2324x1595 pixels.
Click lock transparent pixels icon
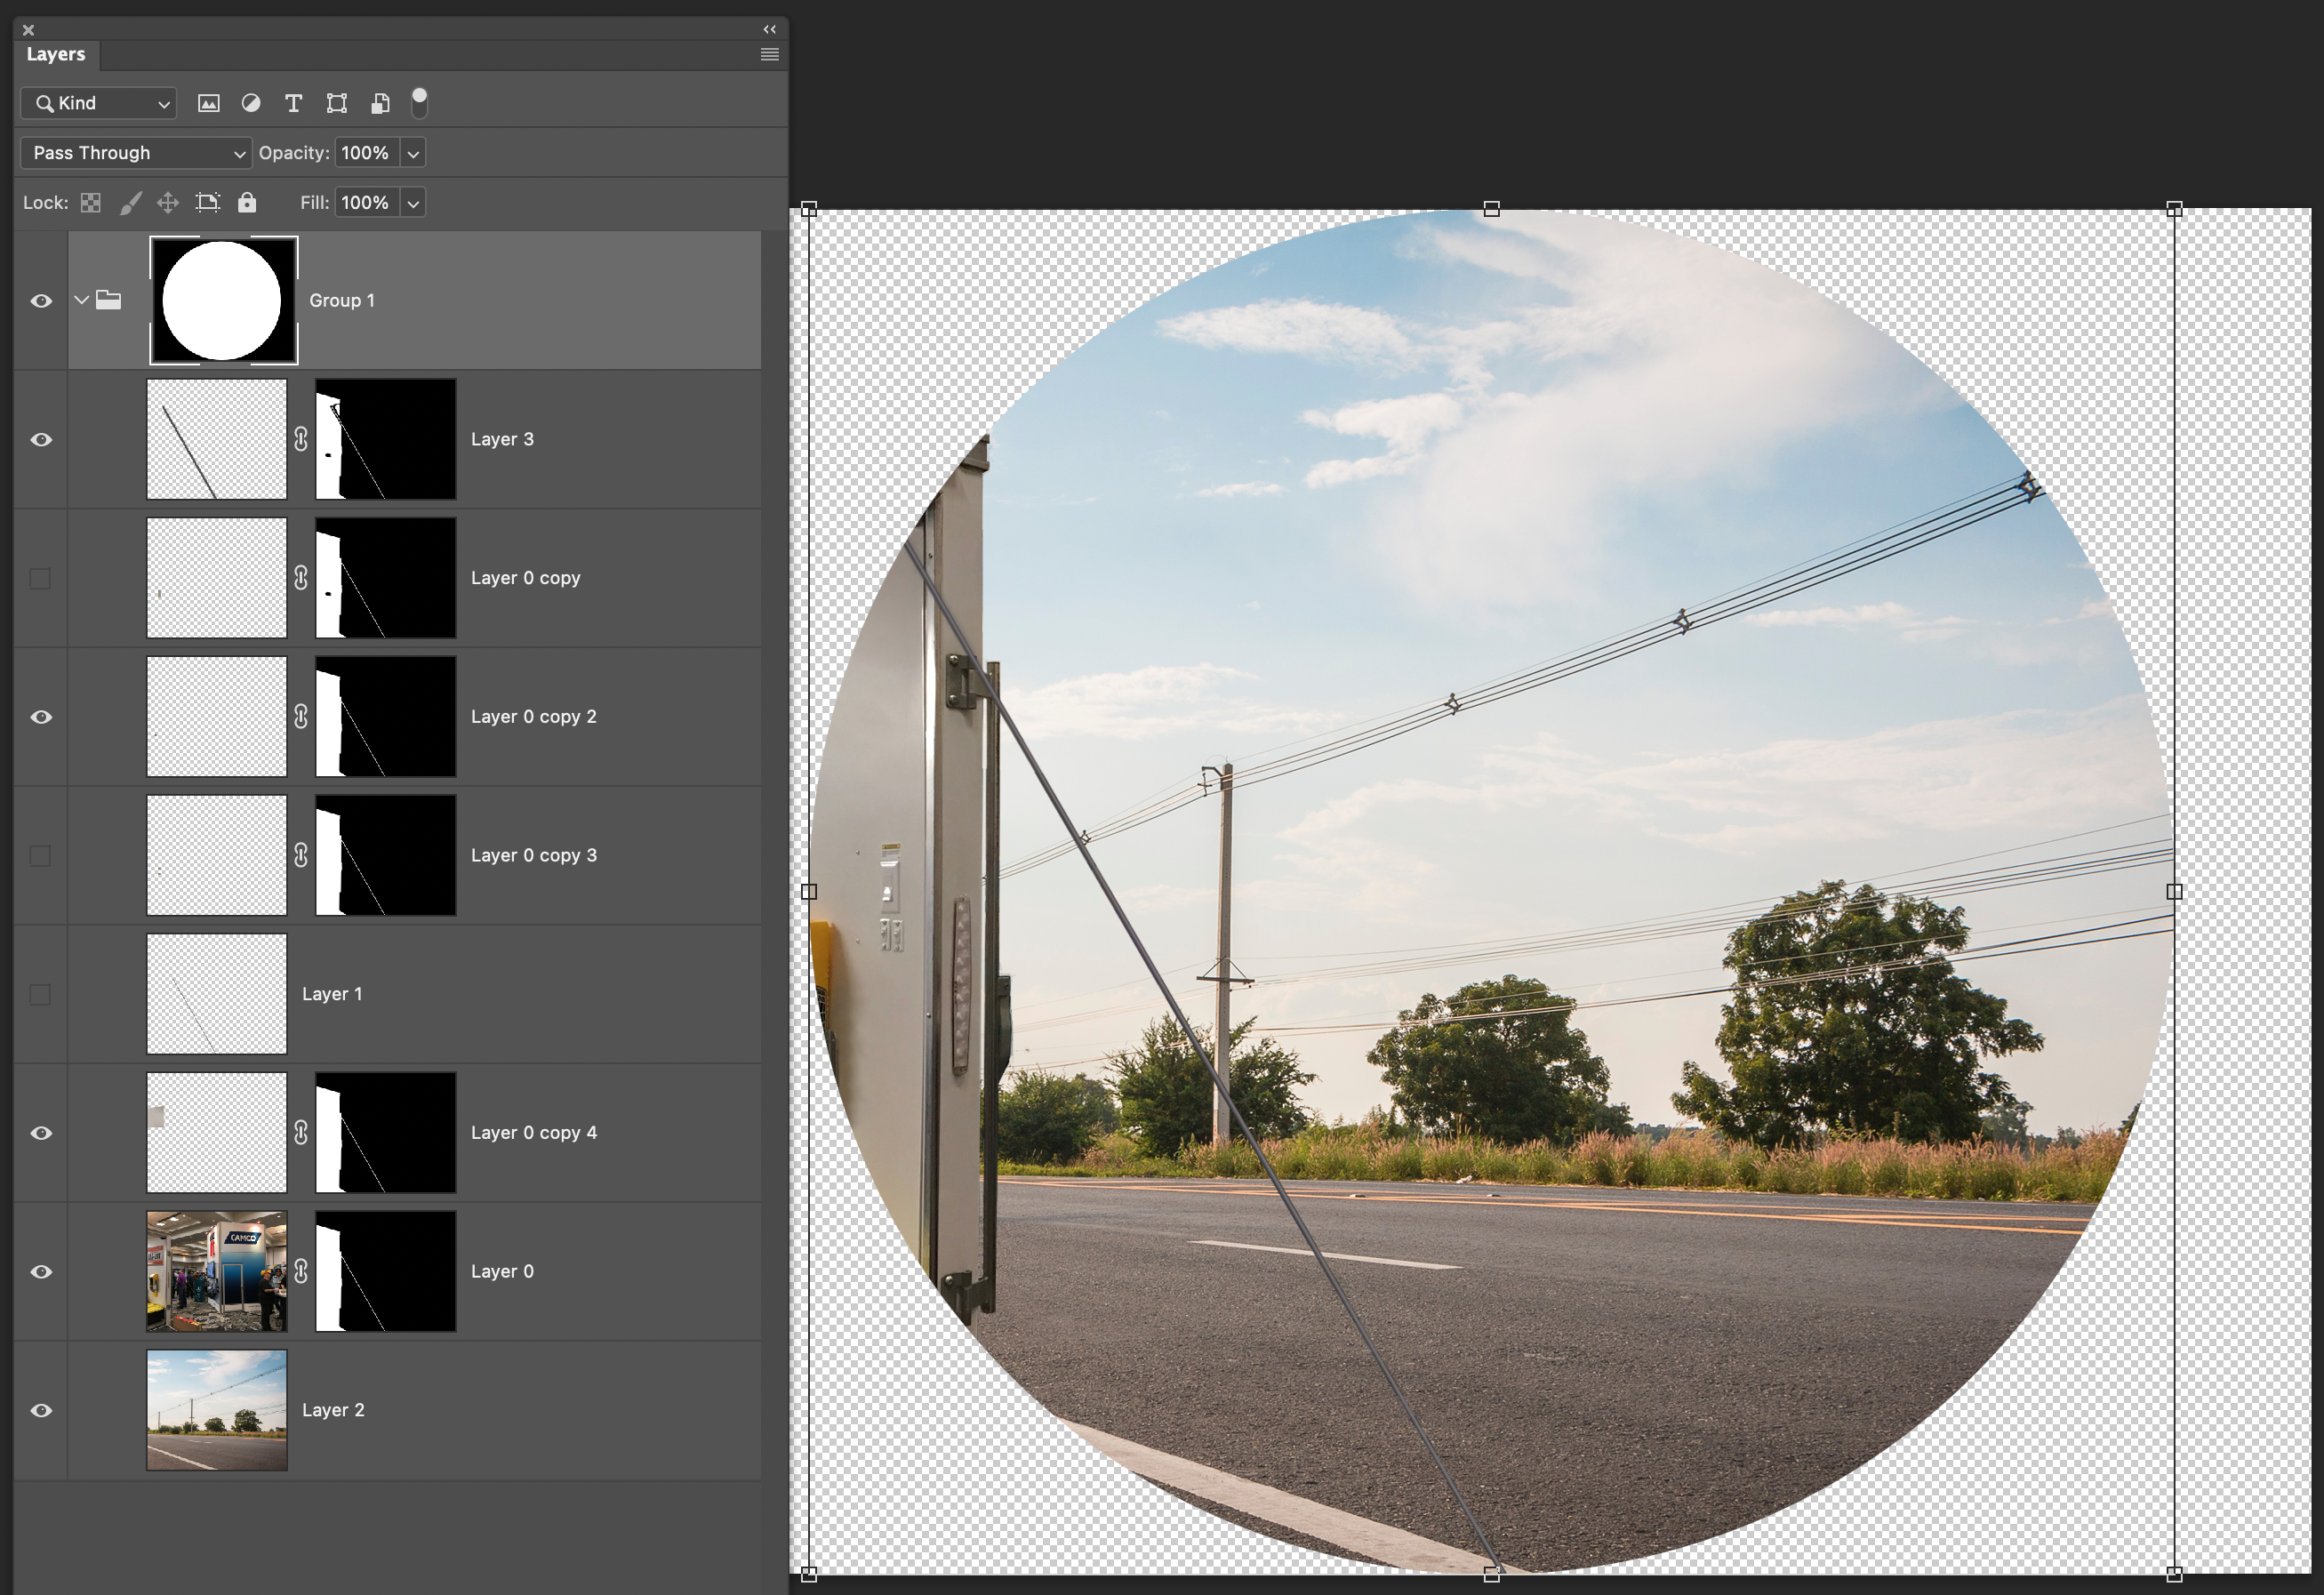91,203
